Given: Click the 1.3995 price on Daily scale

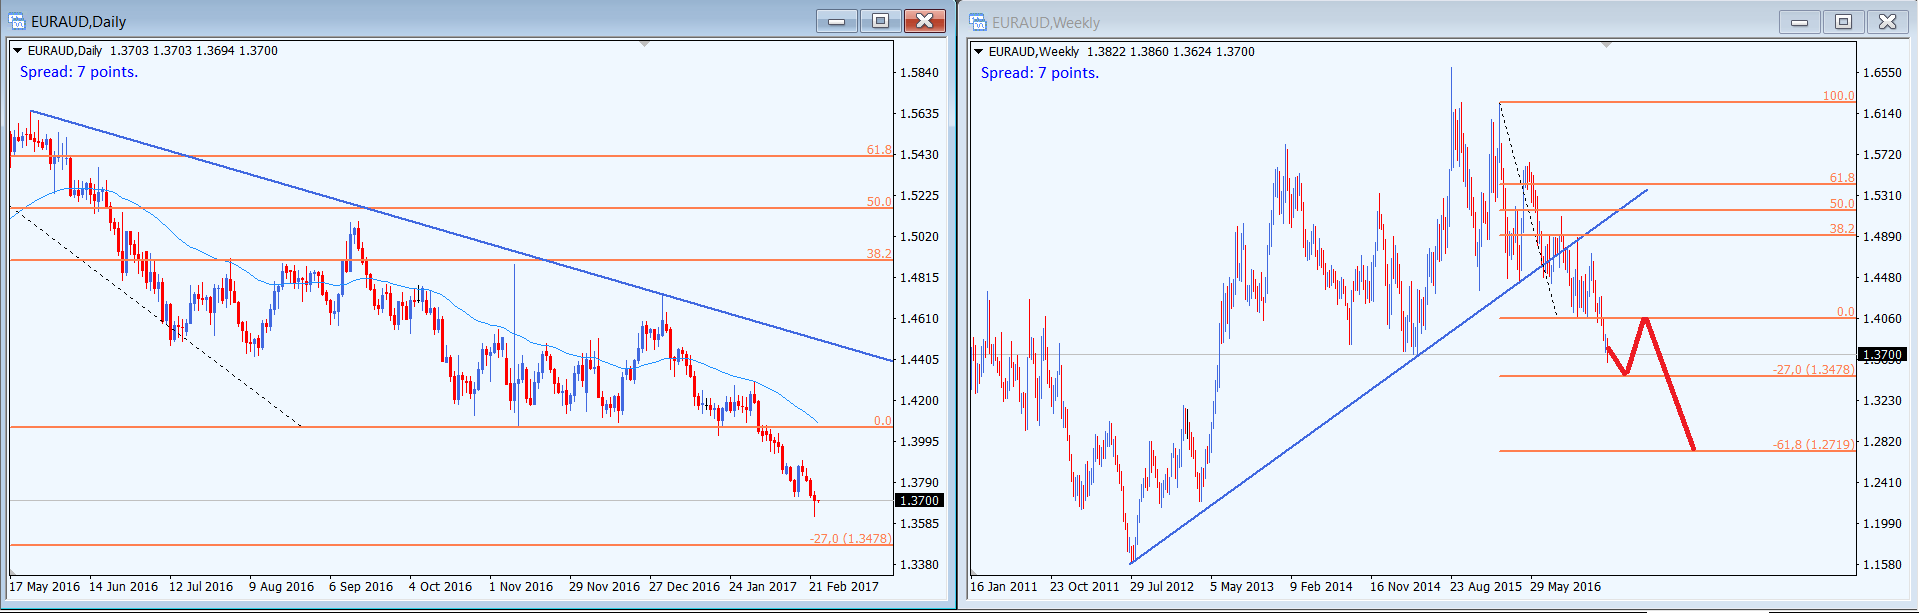Looking at the screenshot, I should (919, 442).
